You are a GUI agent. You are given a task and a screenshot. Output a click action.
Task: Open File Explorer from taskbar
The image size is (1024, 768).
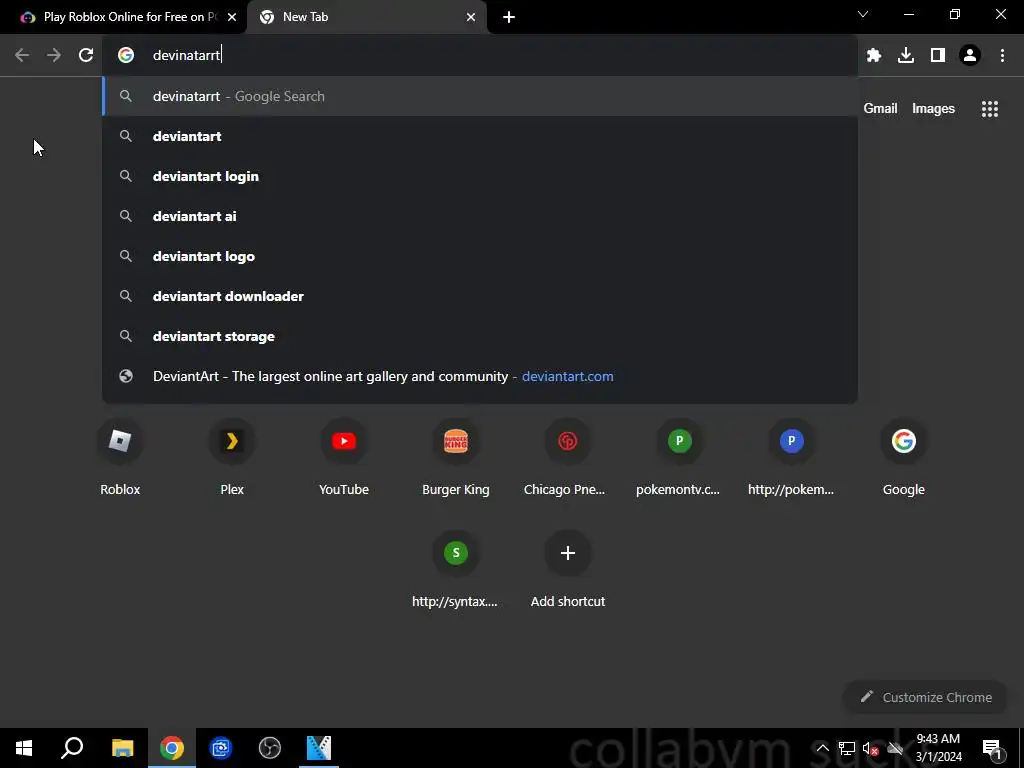pos(122,748)
